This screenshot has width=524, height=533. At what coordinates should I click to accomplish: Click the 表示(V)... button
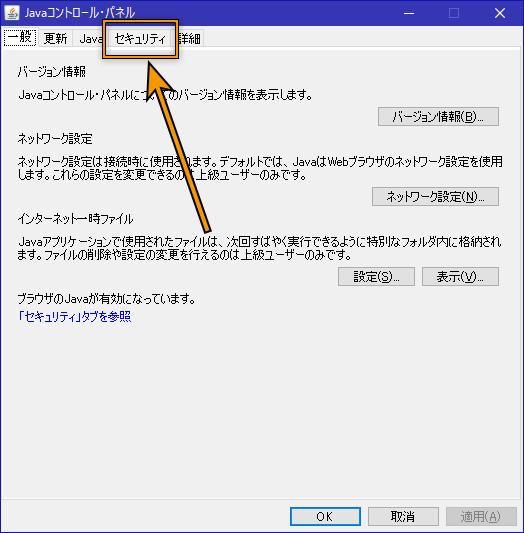tap(460, 276)
